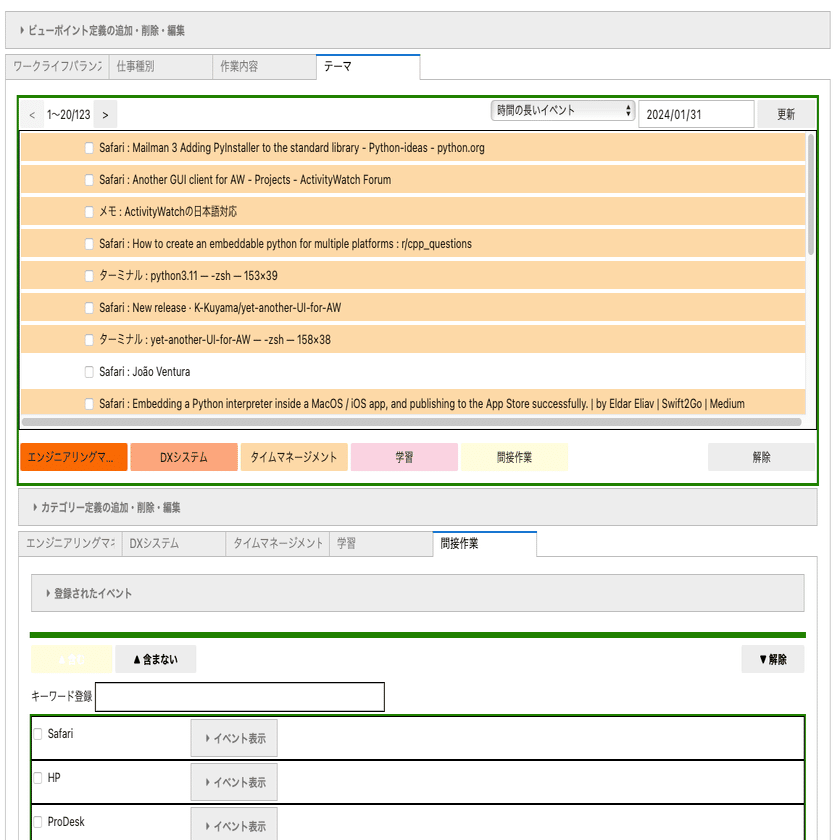Switch to ワークライフバランス tab
The image size is (840, 840).
(57, 66)
